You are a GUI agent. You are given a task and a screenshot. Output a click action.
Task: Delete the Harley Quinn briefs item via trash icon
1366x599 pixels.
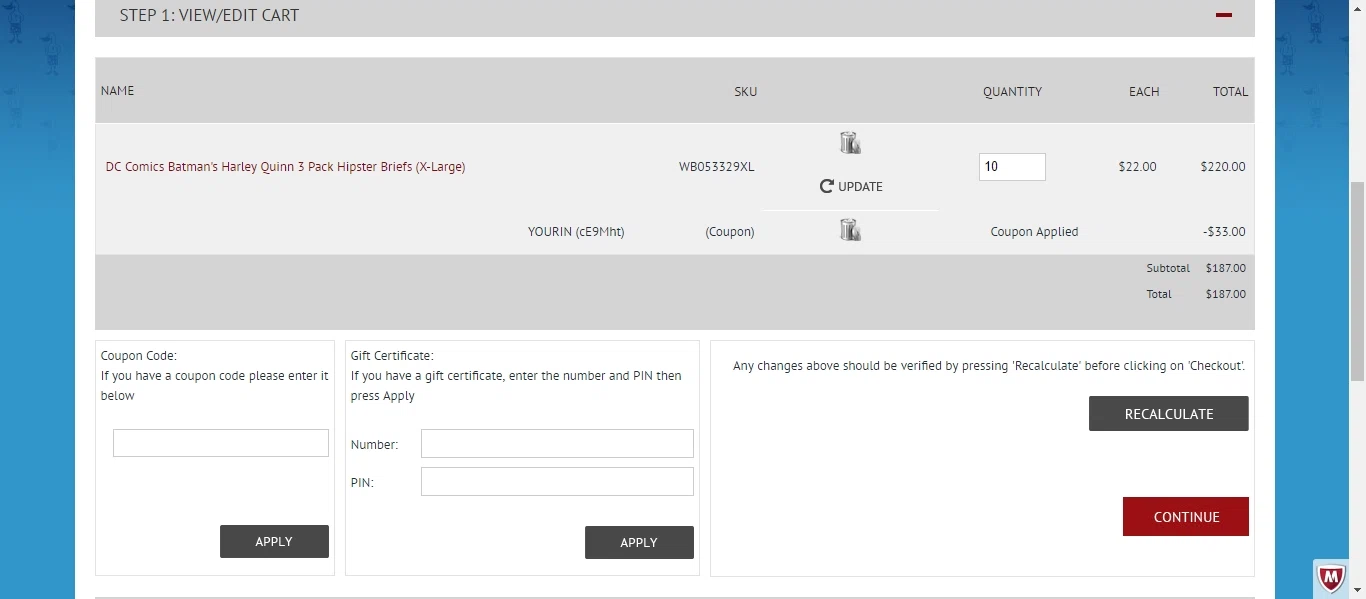click(x=850, y=143)
